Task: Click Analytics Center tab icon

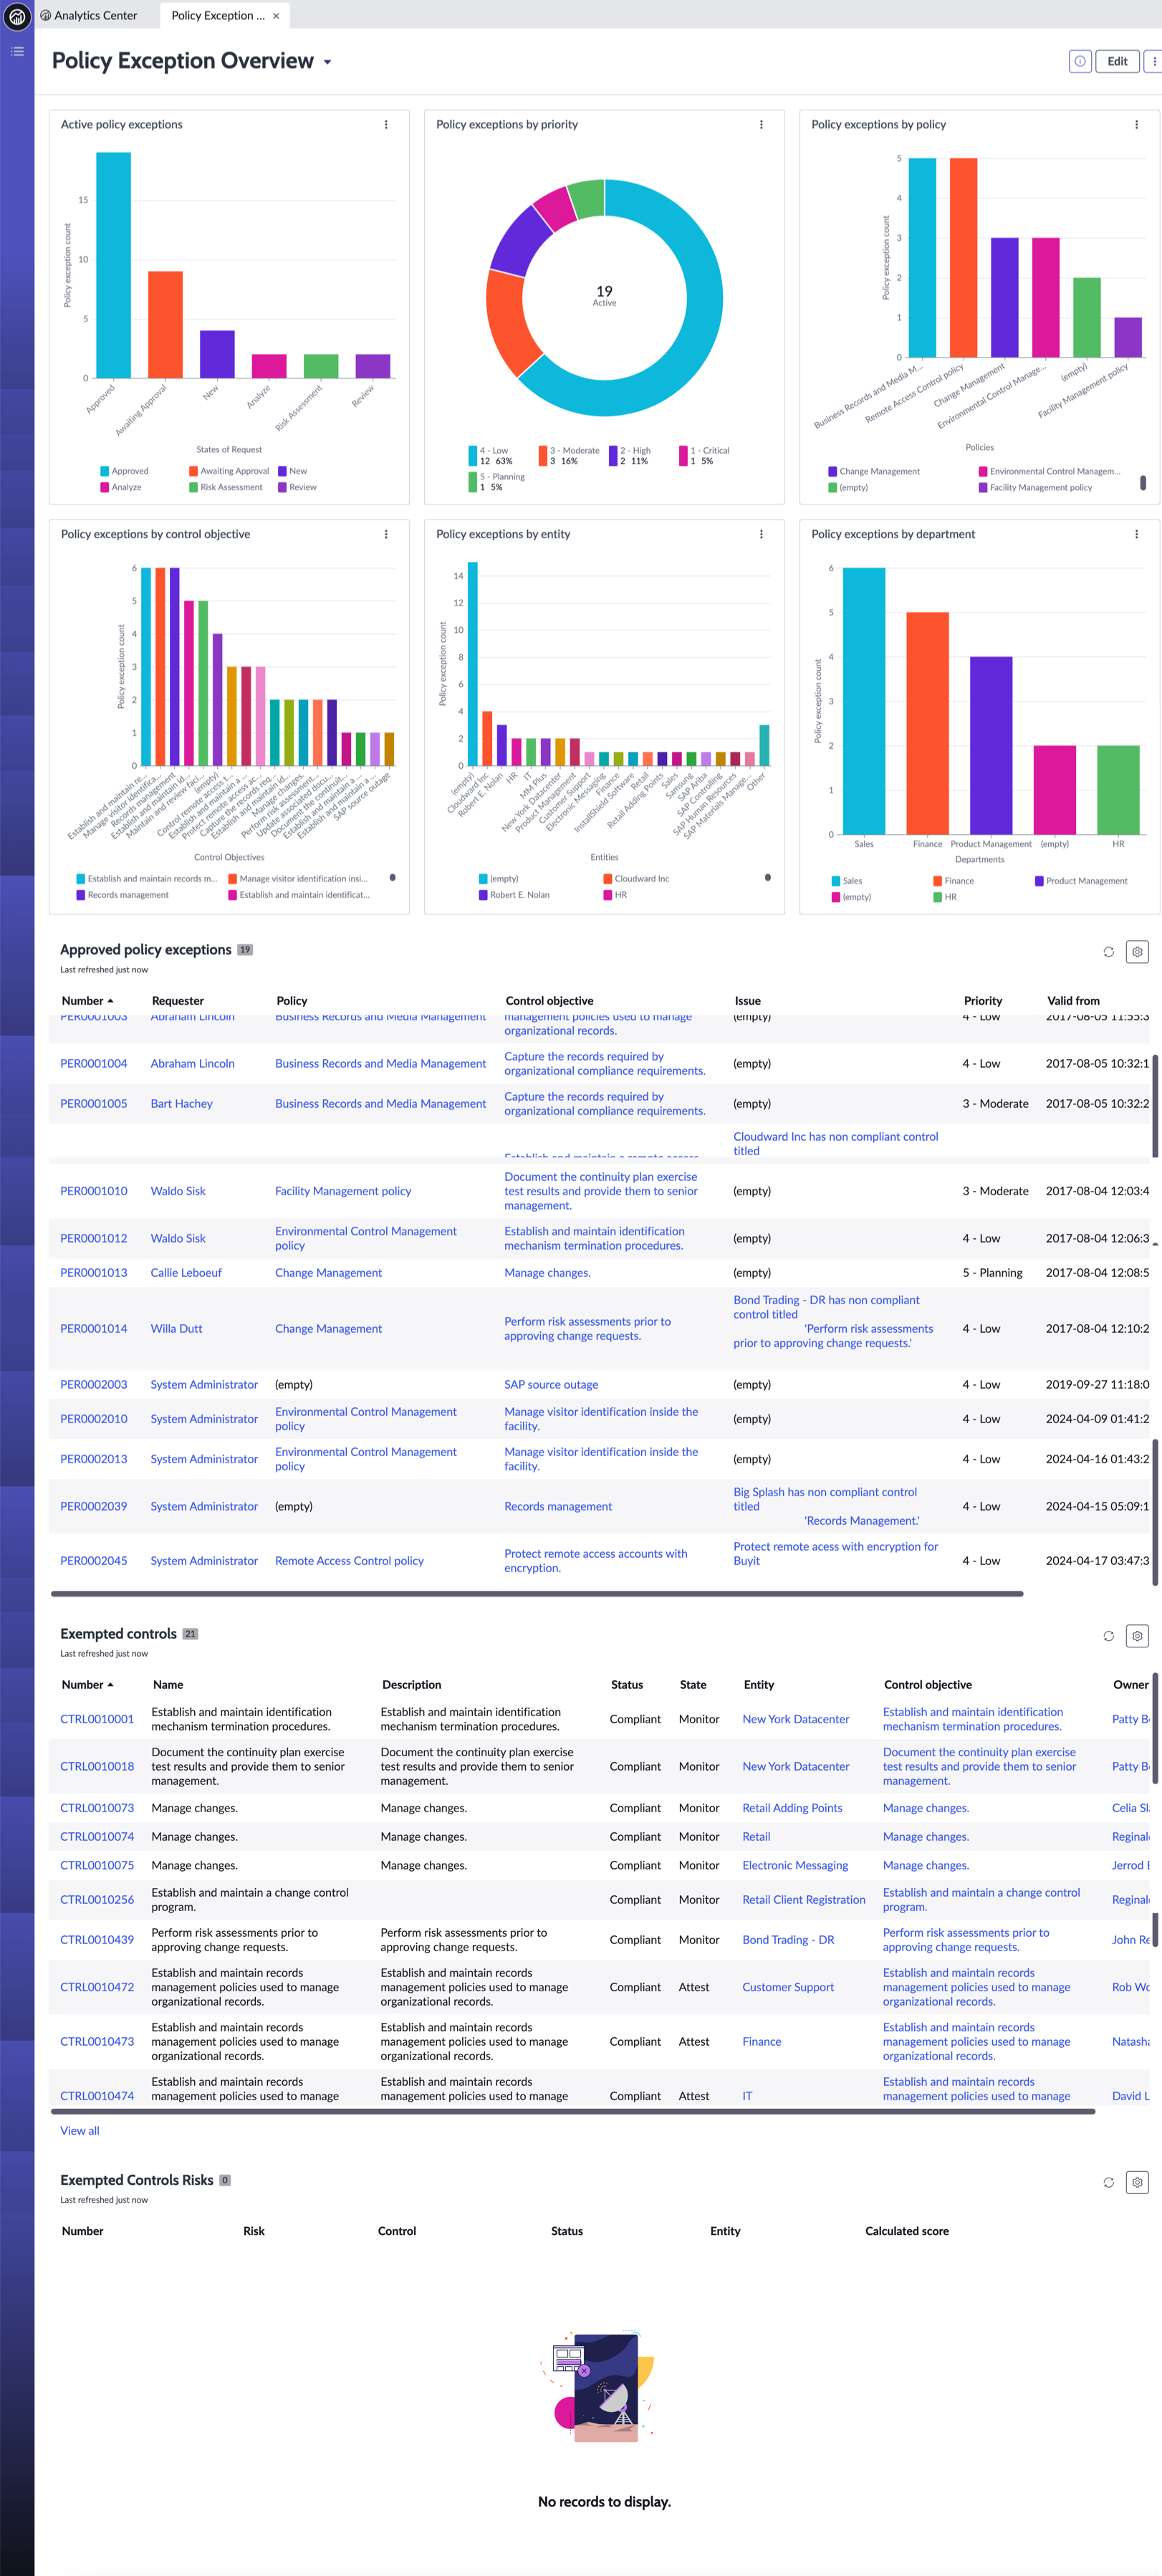Action: (x=45, y=16)
